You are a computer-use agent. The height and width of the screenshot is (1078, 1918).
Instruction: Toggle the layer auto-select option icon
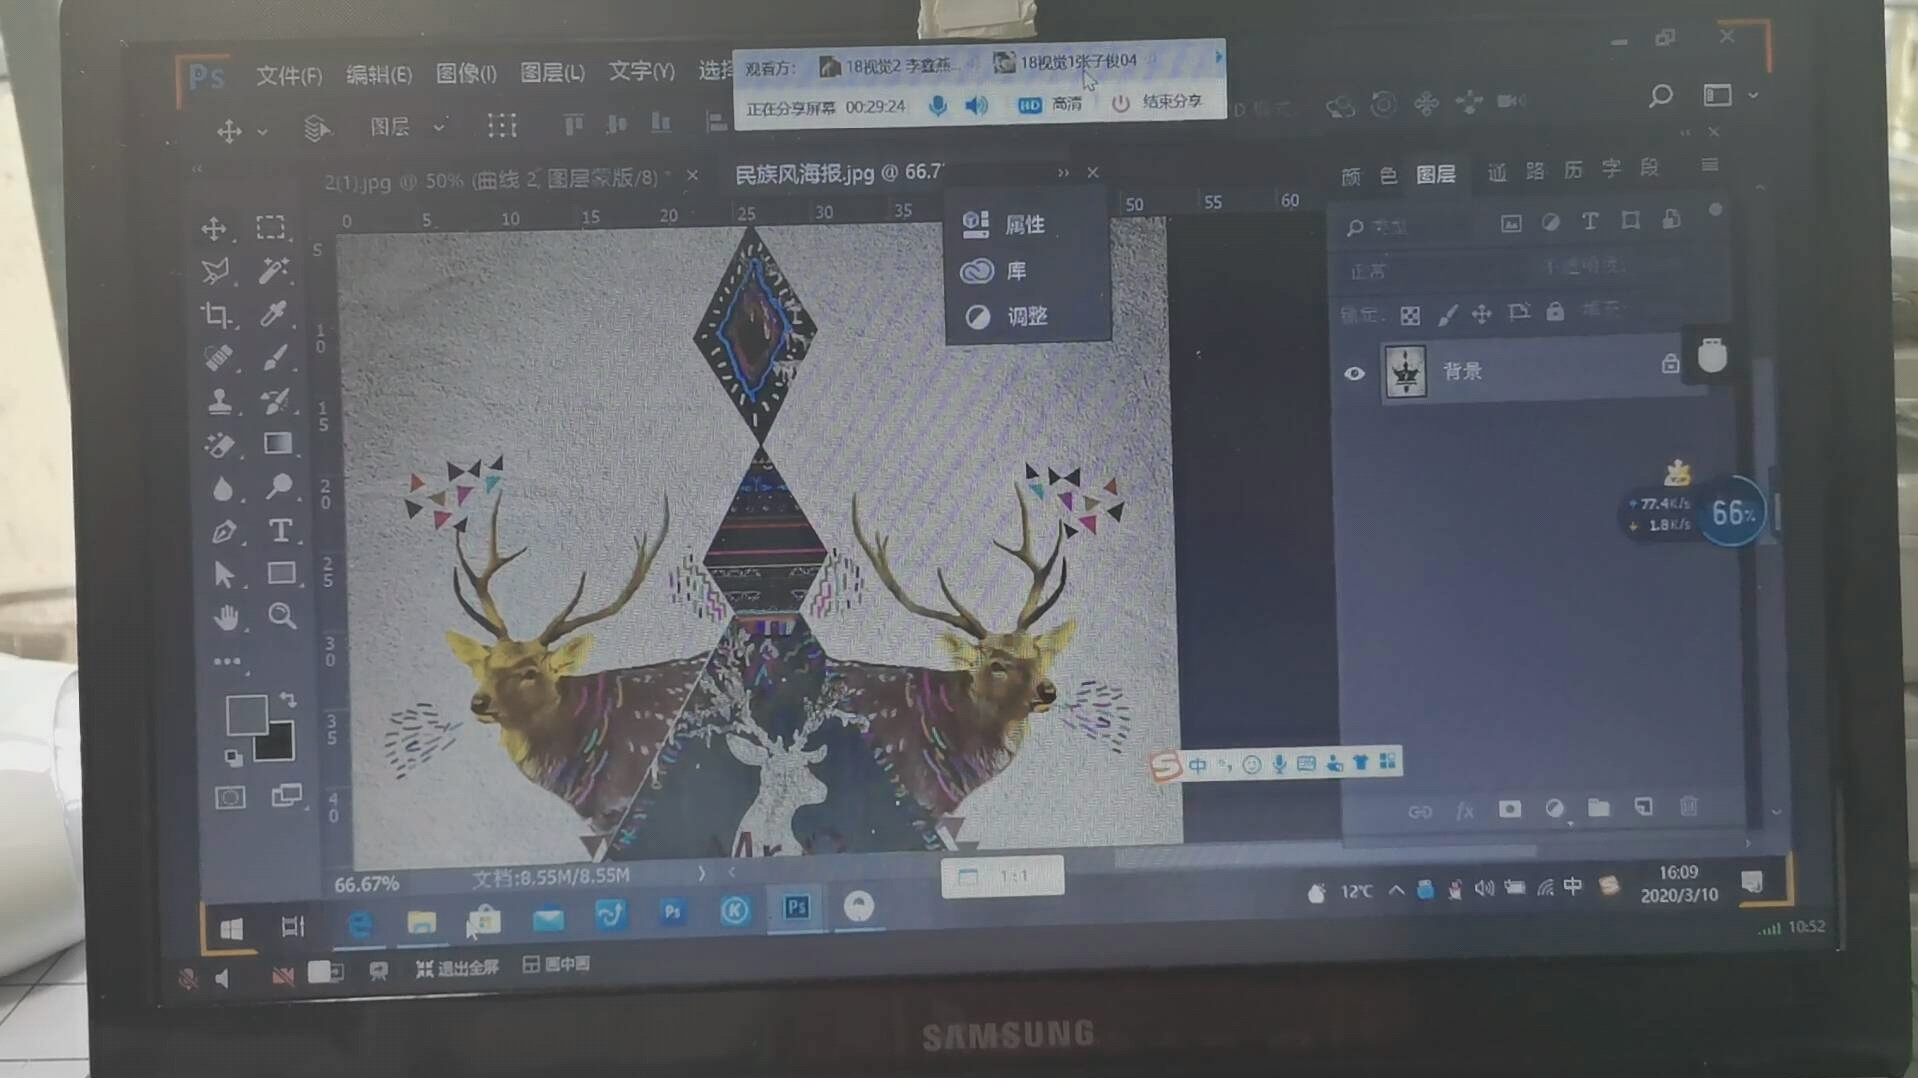click(x=316, y=128)
